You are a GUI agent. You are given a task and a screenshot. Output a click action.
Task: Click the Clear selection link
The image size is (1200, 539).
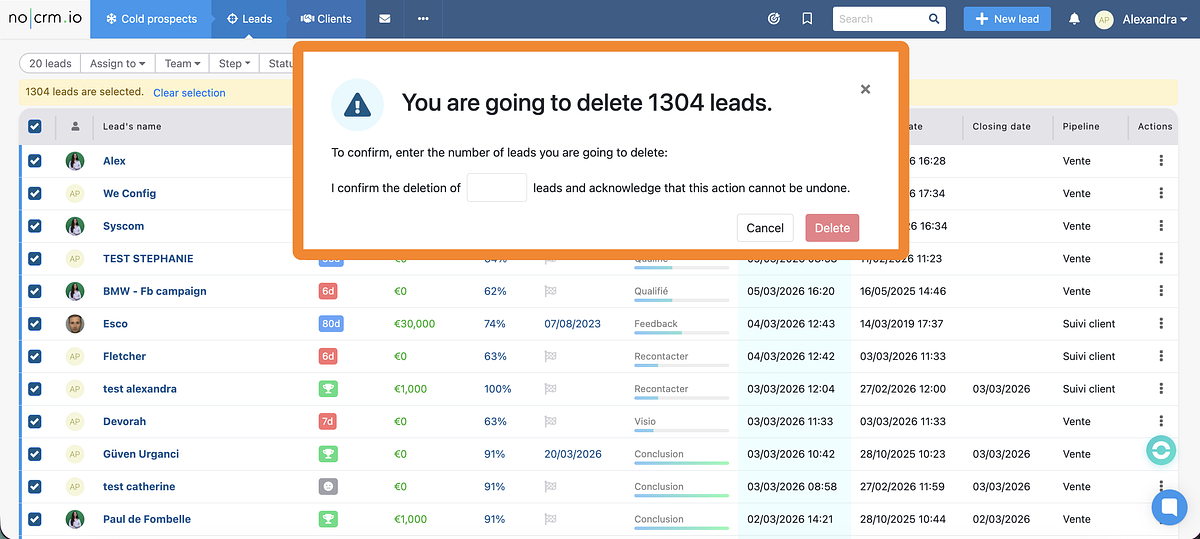189,93
